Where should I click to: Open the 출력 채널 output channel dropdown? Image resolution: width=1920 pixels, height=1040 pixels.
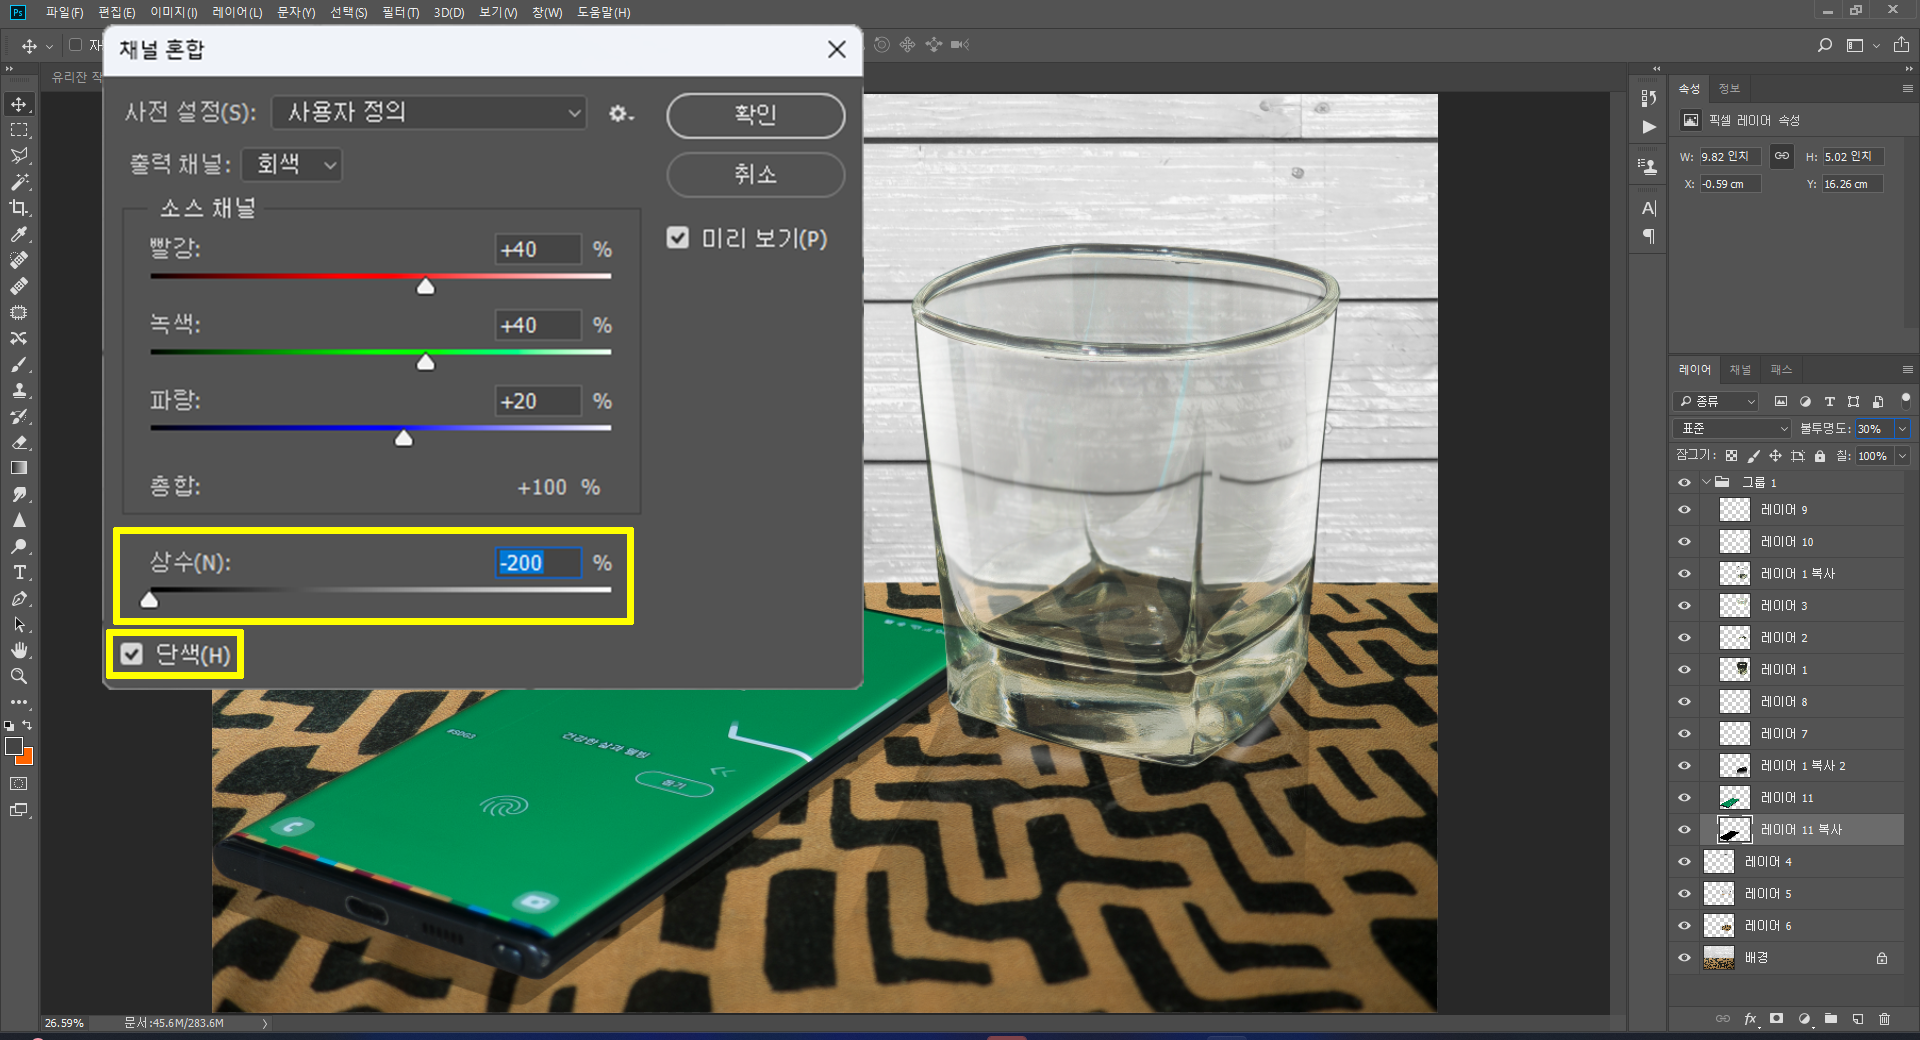[292, 164]
